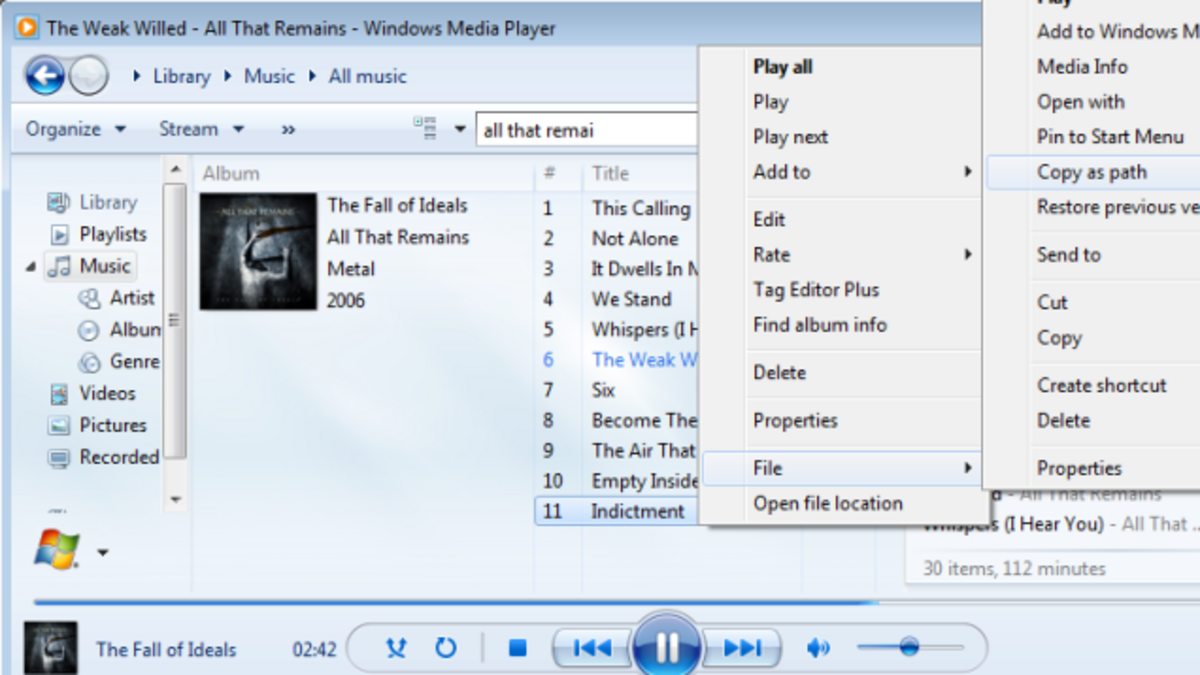This screenshot has width=1200, height=675.
Task: Pause the currently playing song
Action: [667, 648]
